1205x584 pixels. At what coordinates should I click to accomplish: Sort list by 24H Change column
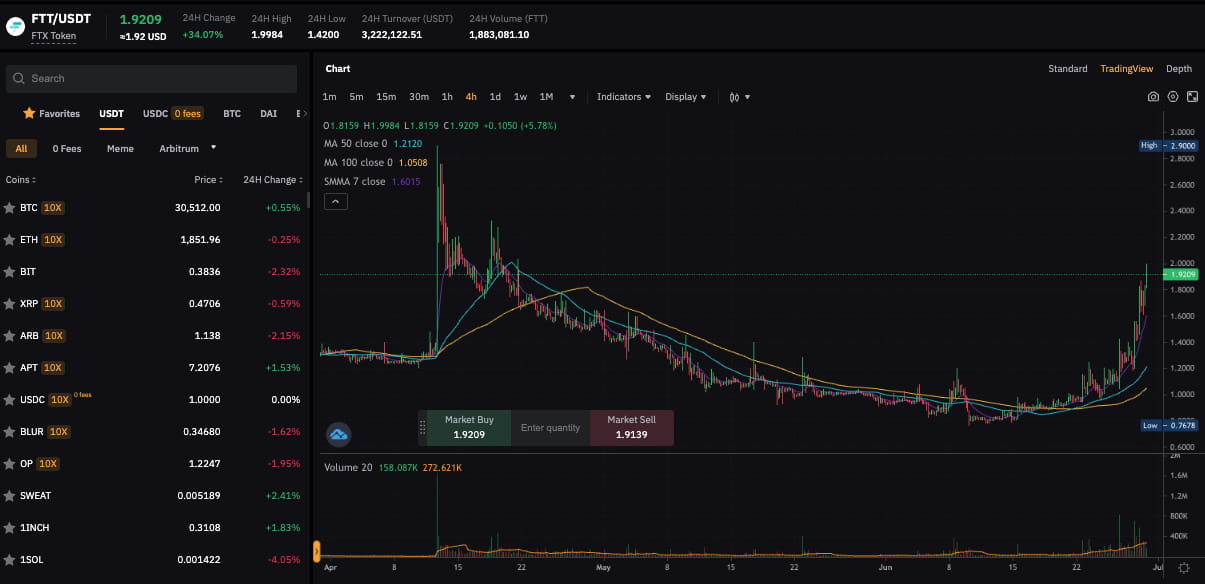pos(273,180)
